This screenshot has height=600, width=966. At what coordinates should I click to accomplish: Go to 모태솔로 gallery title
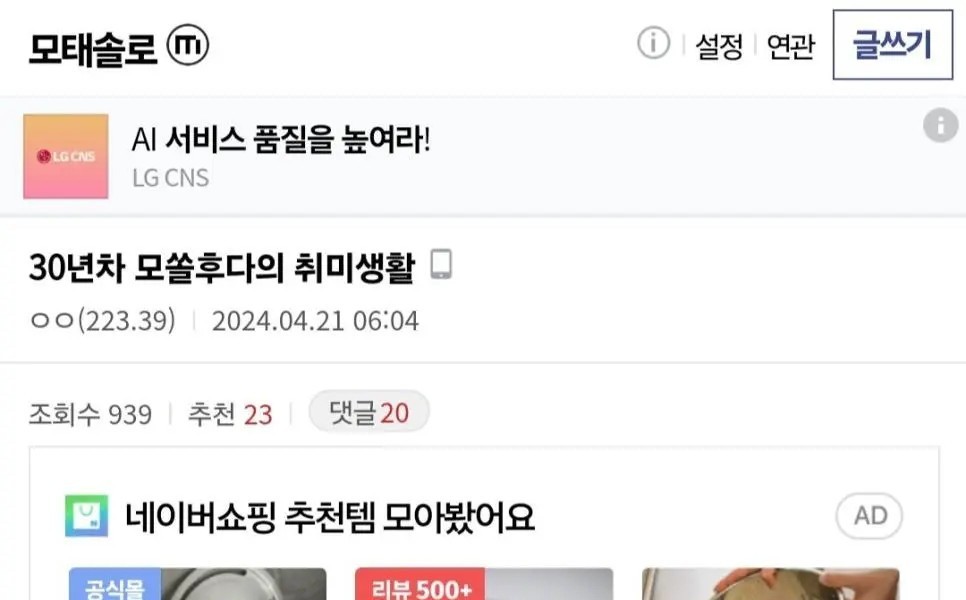92,48
